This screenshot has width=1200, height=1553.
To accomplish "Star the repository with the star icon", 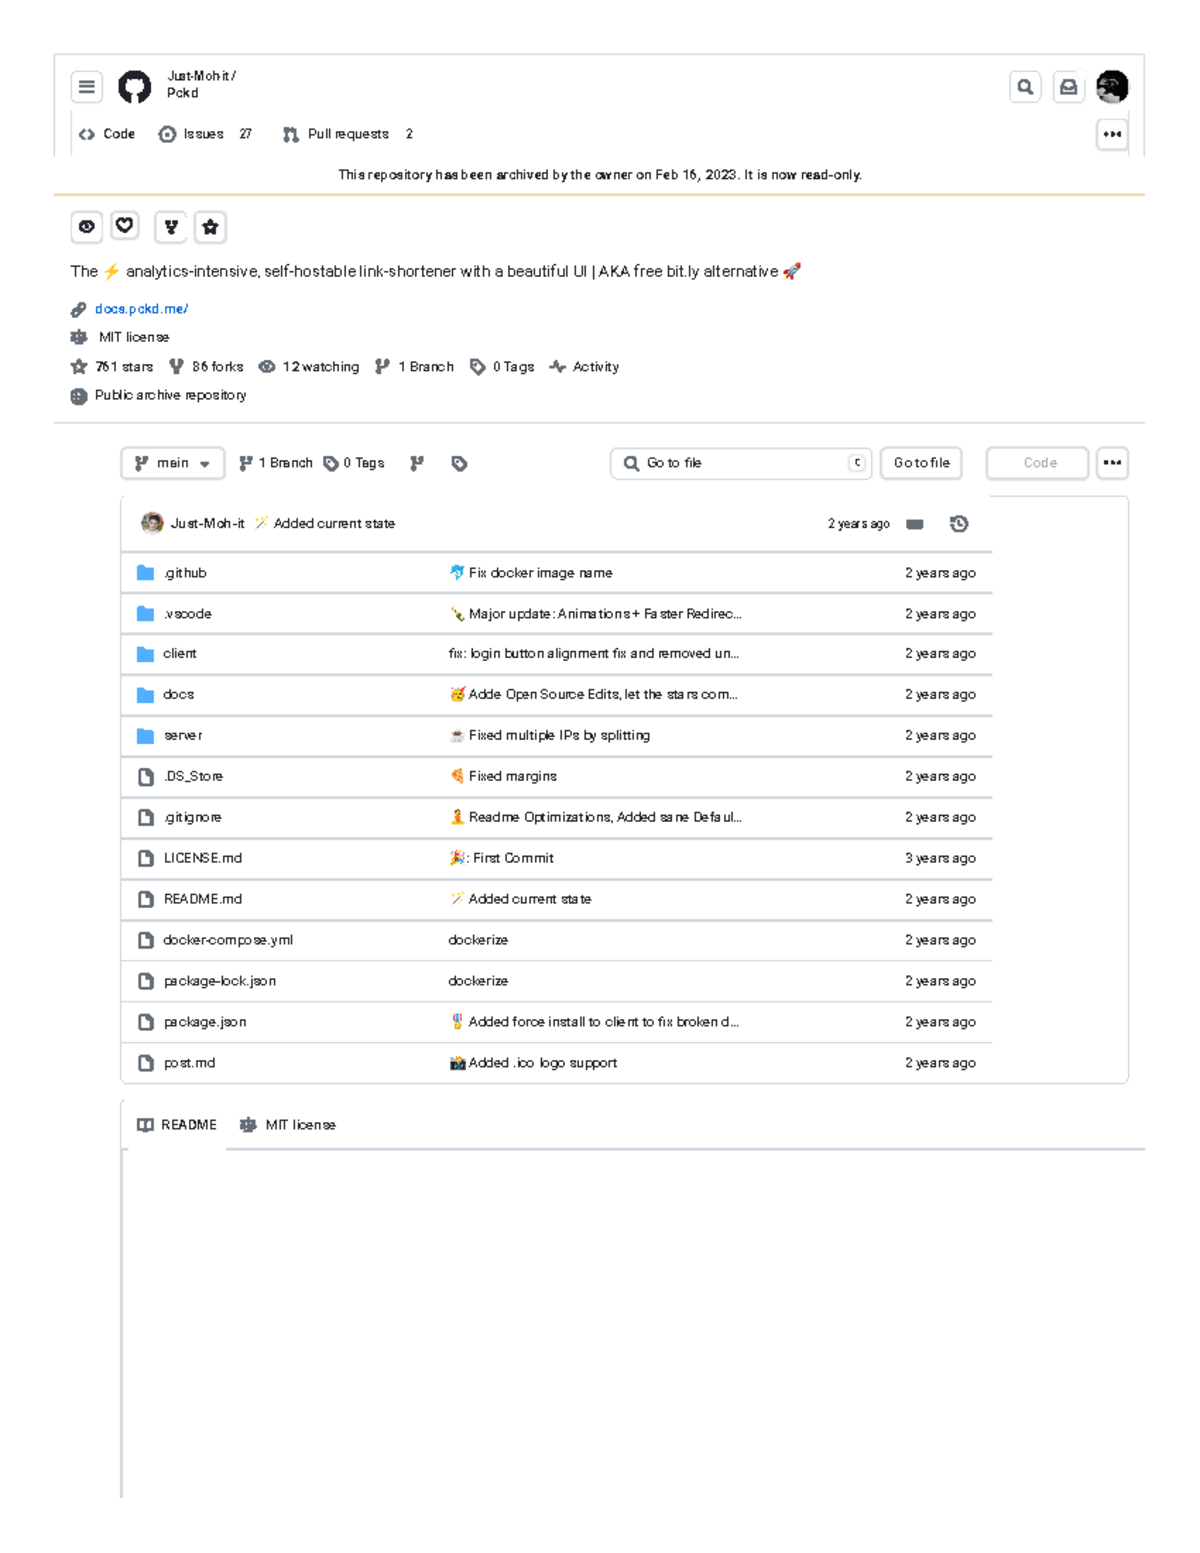I will click(210, 227).
